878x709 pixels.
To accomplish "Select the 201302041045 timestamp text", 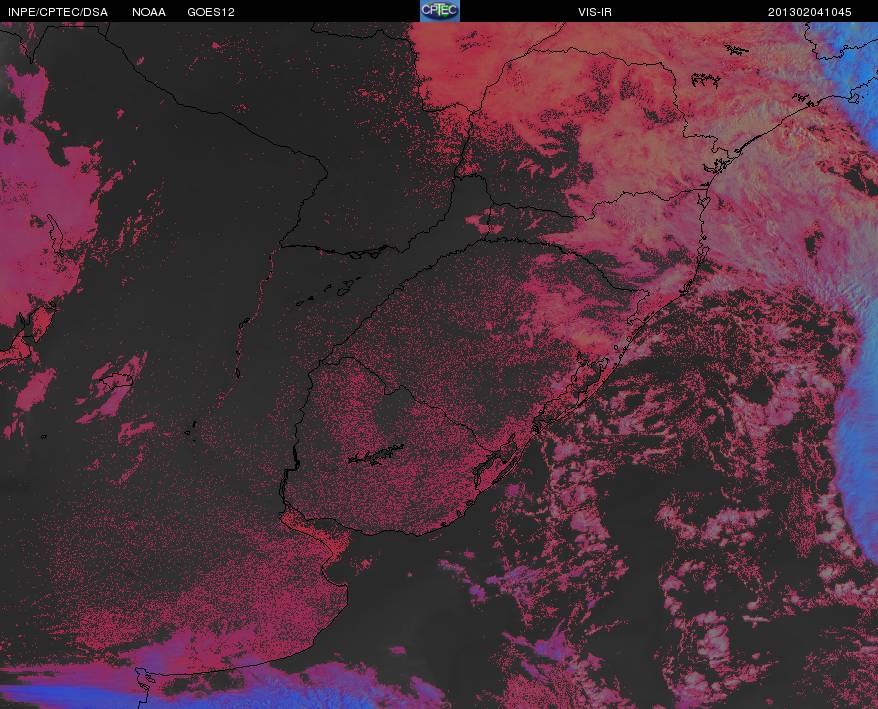I will (x=810, y=12).
